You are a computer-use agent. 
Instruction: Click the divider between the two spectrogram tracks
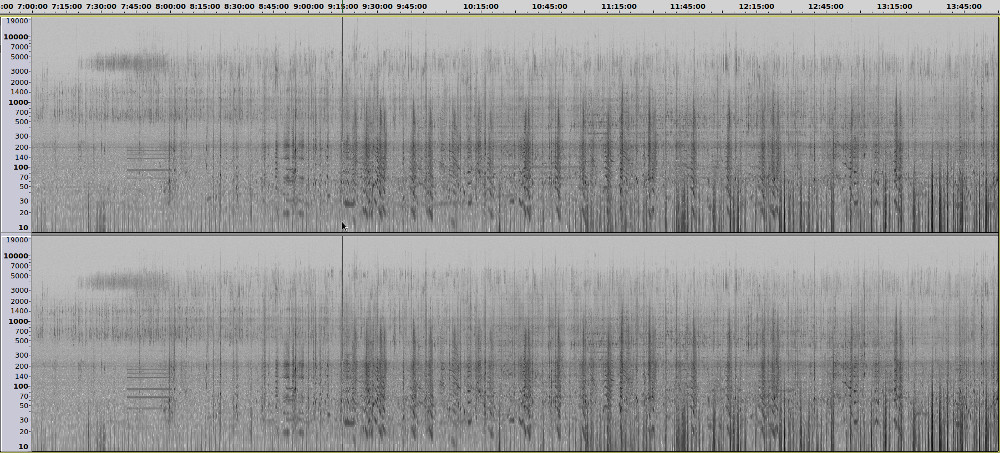(500, 234)
